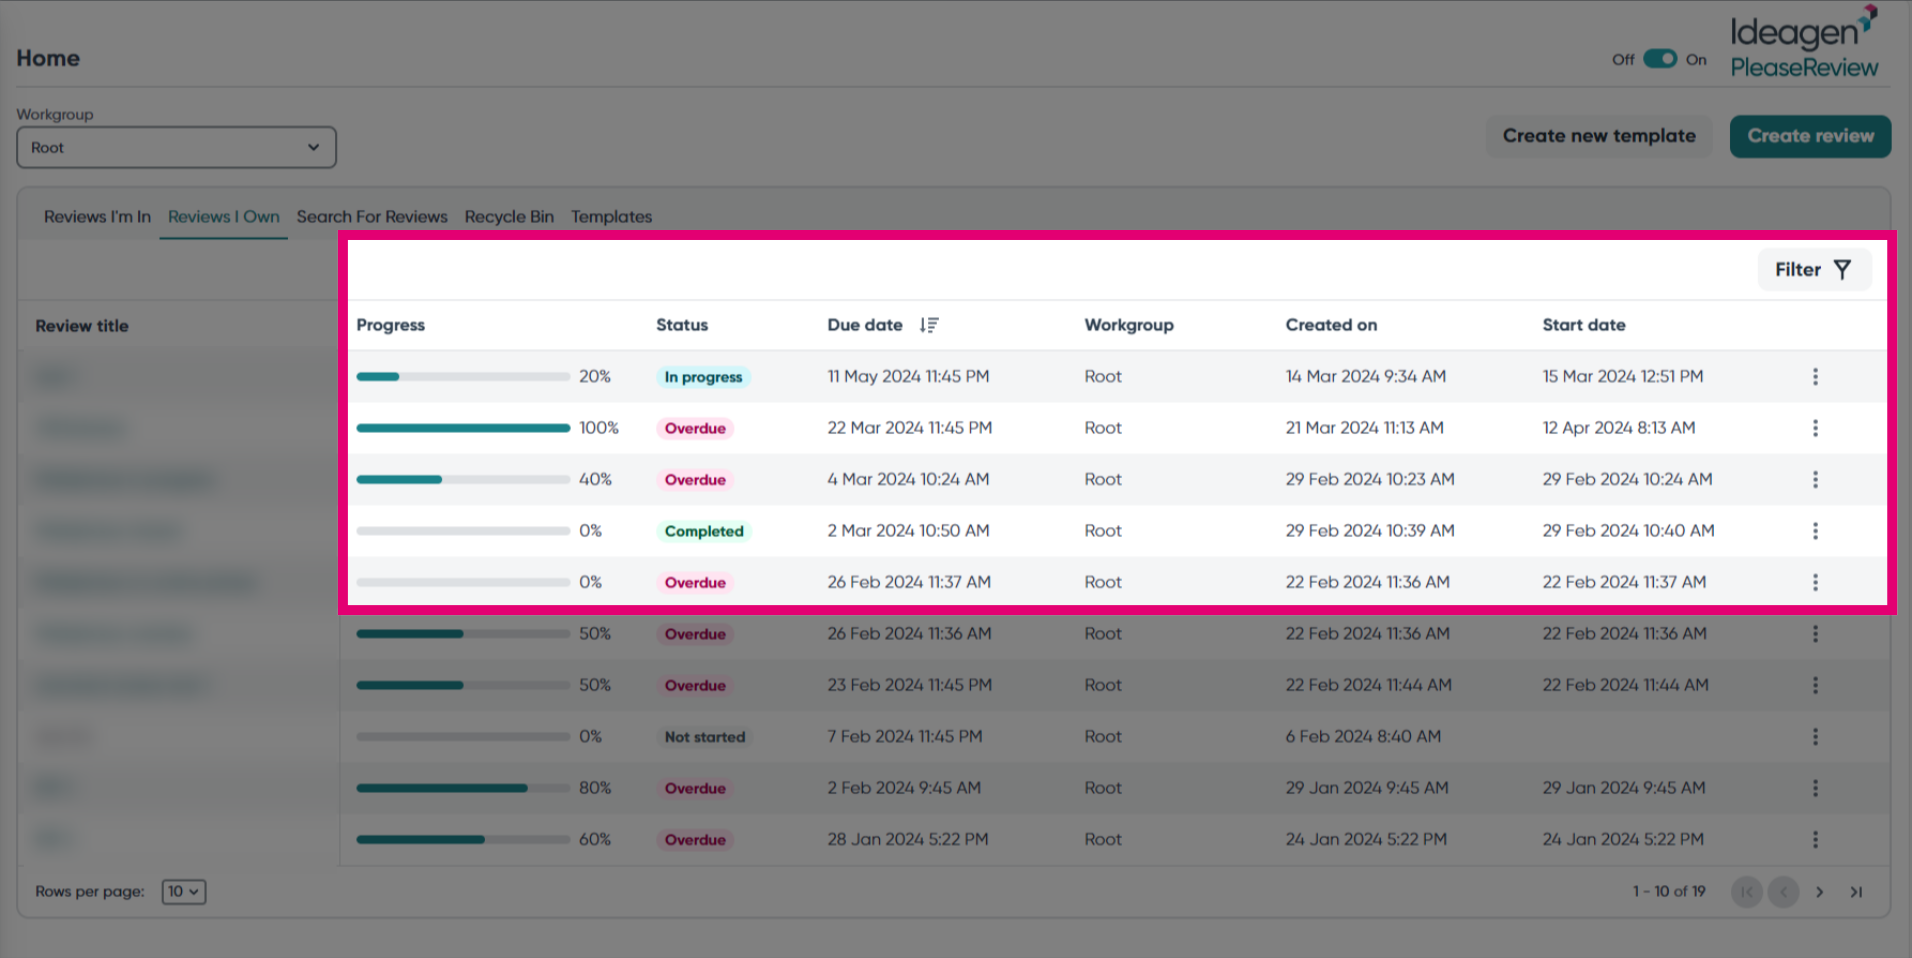Open actions menu for 2 Feb 2024 review
This screenshot has height=958, width=1912.
[x=1815, y=788]
